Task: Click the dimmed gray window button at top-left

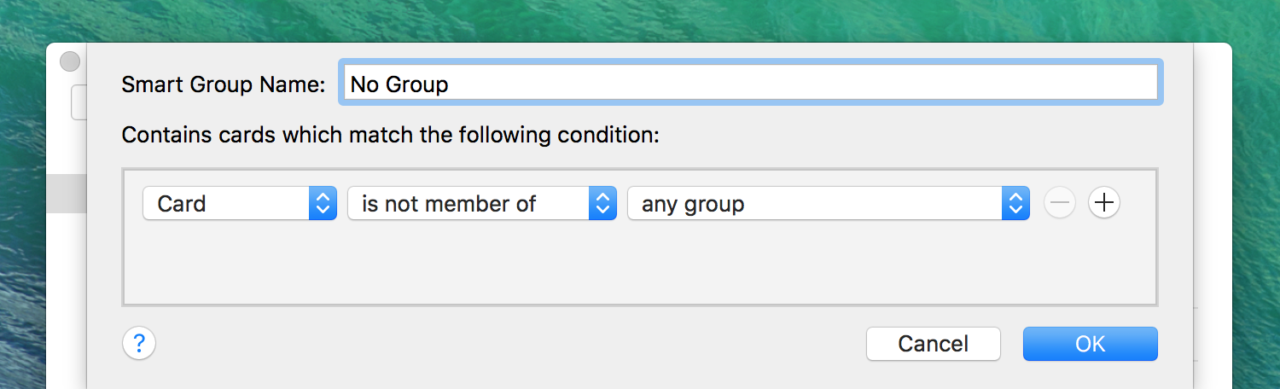Action: click(x=70, y=61)
